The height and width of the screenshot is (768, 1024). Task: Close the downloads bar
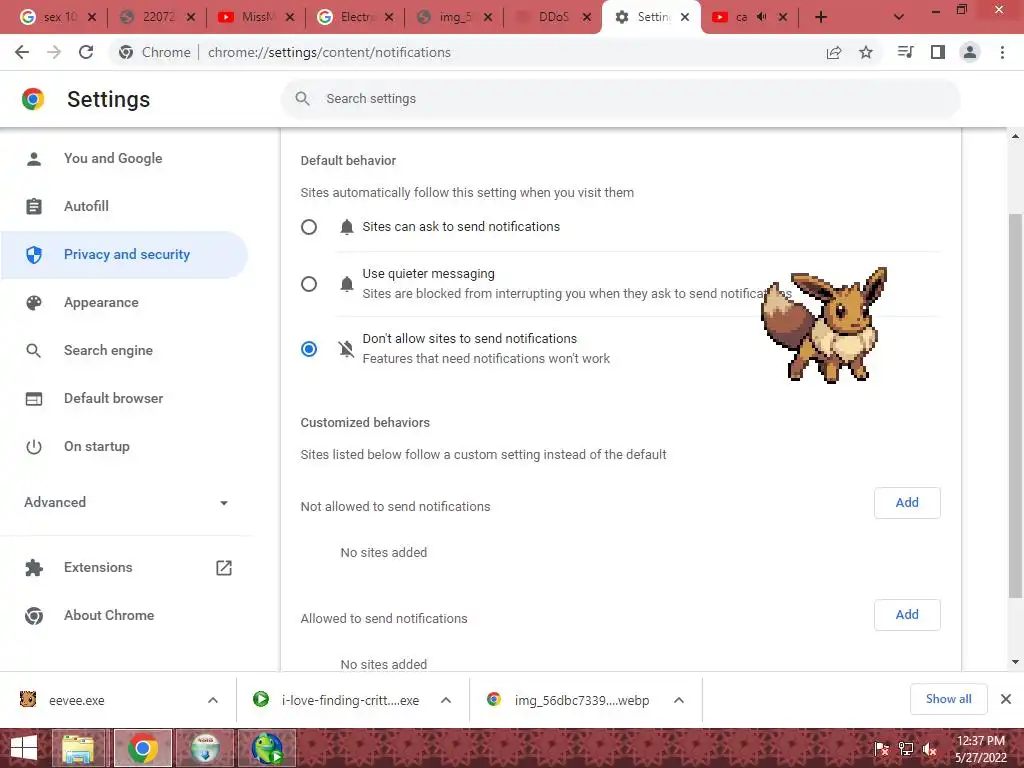[1006, 699]
